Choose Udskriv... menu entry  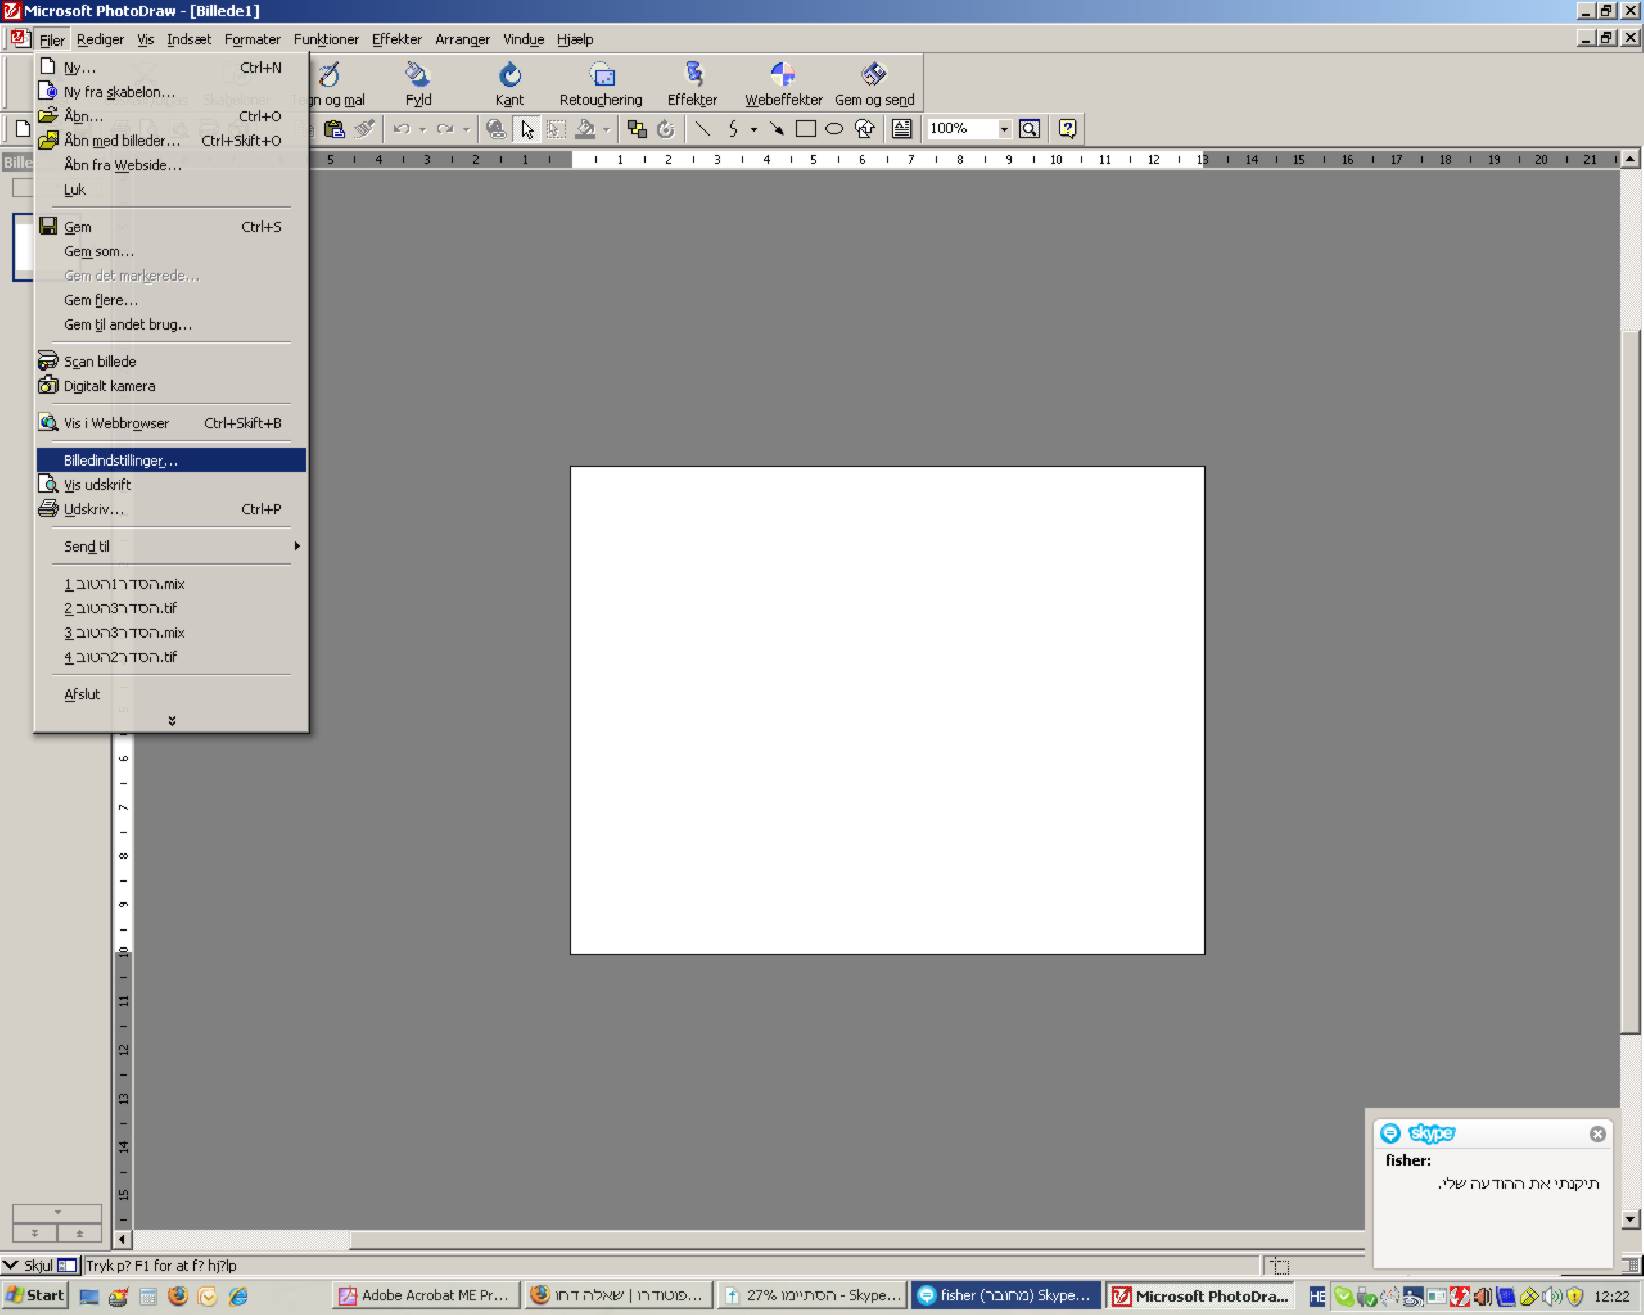tap(171, 509)
